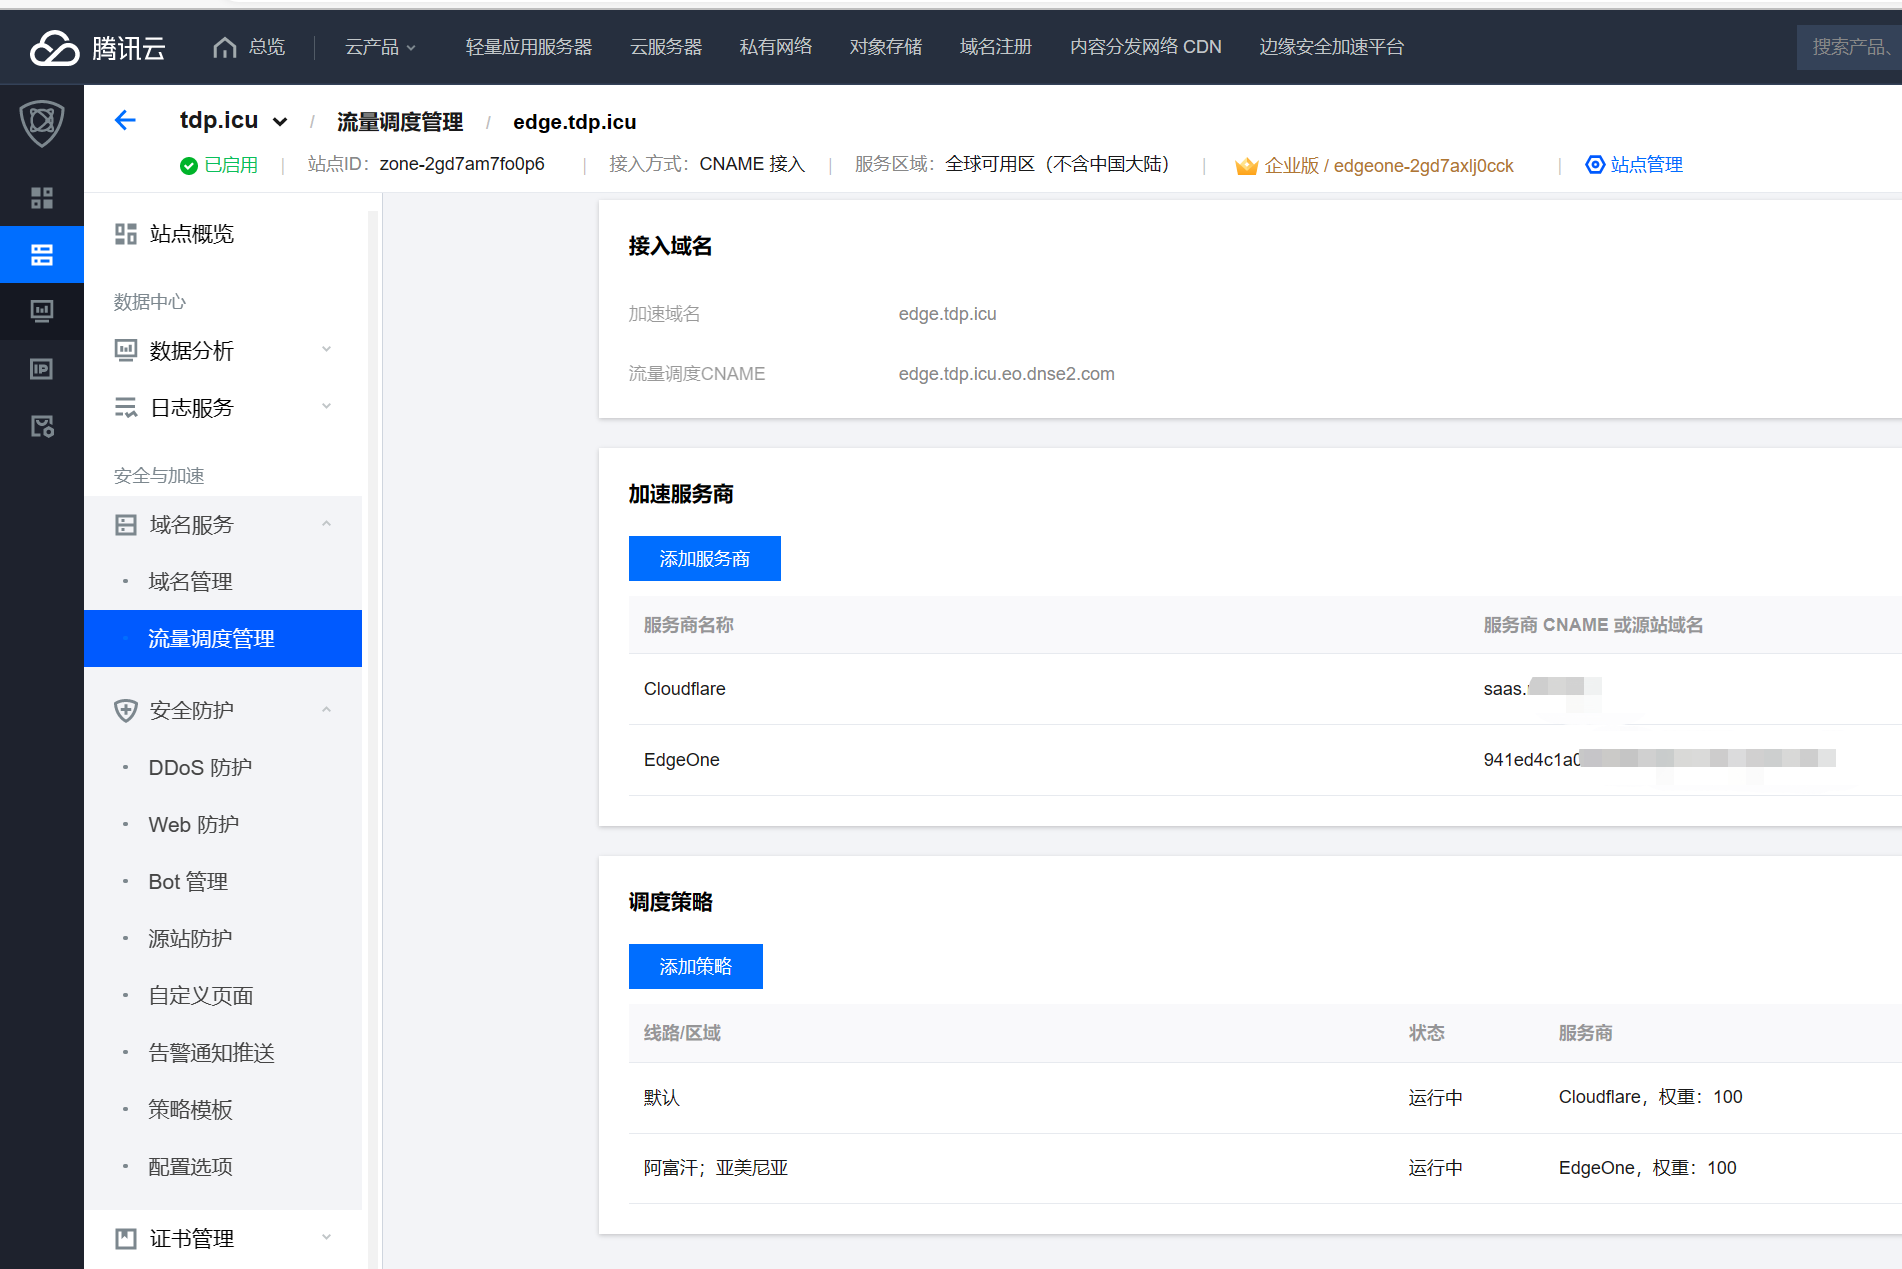Open Bot 管理 in sidebar
The height and width of the screenshot is (1269, 1902).
pos(188,882)
